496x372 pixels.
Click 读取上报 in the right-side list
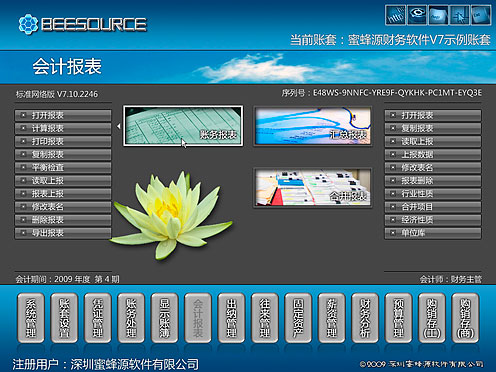[x=433, y=141]
